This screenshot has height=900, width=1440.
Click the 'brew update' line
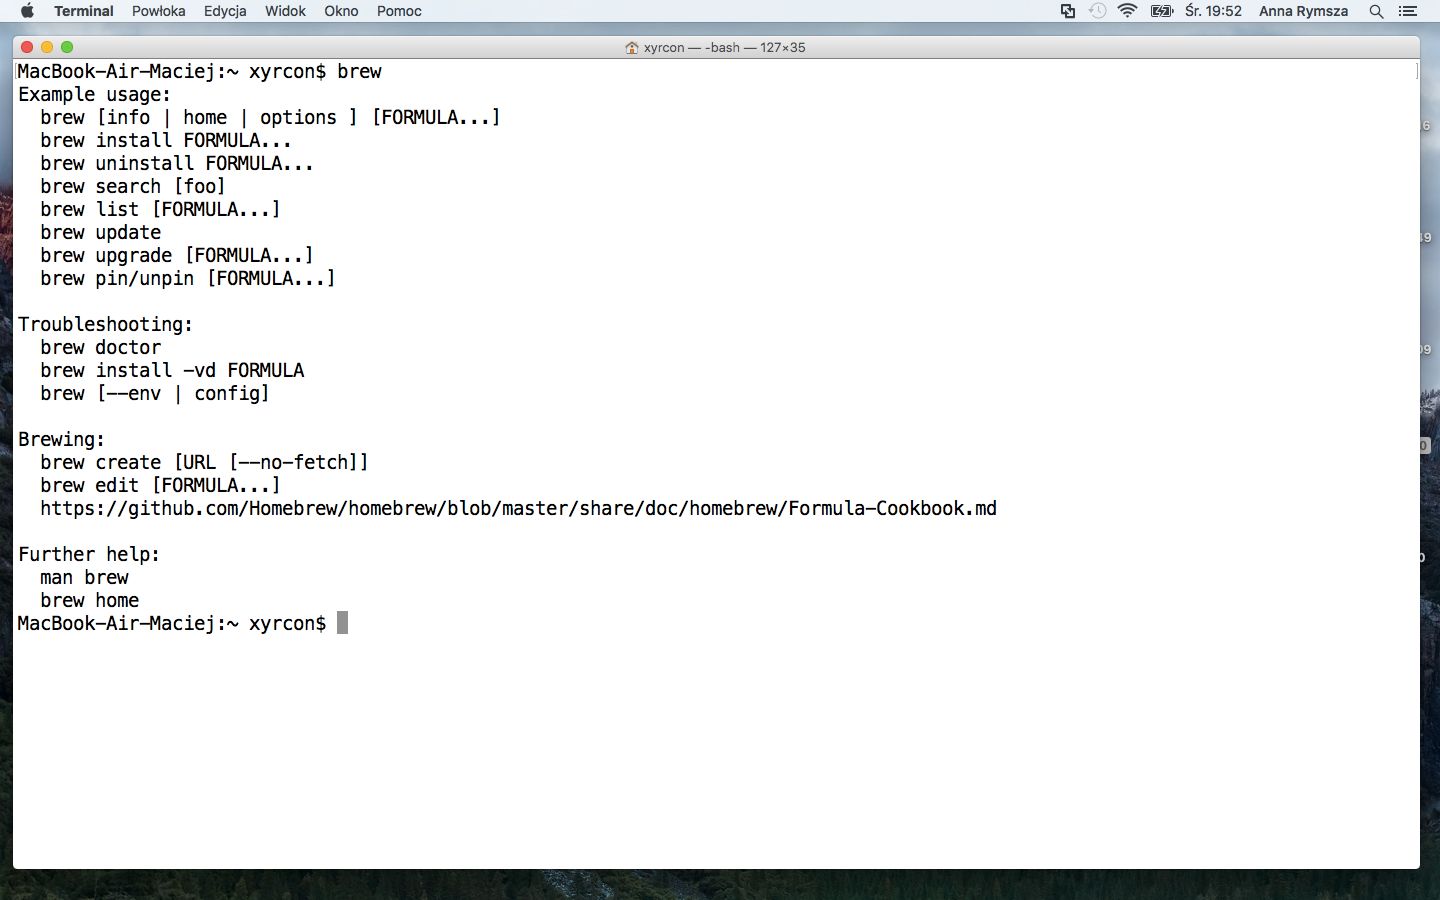pyautogui.click(x=100, y=232)
